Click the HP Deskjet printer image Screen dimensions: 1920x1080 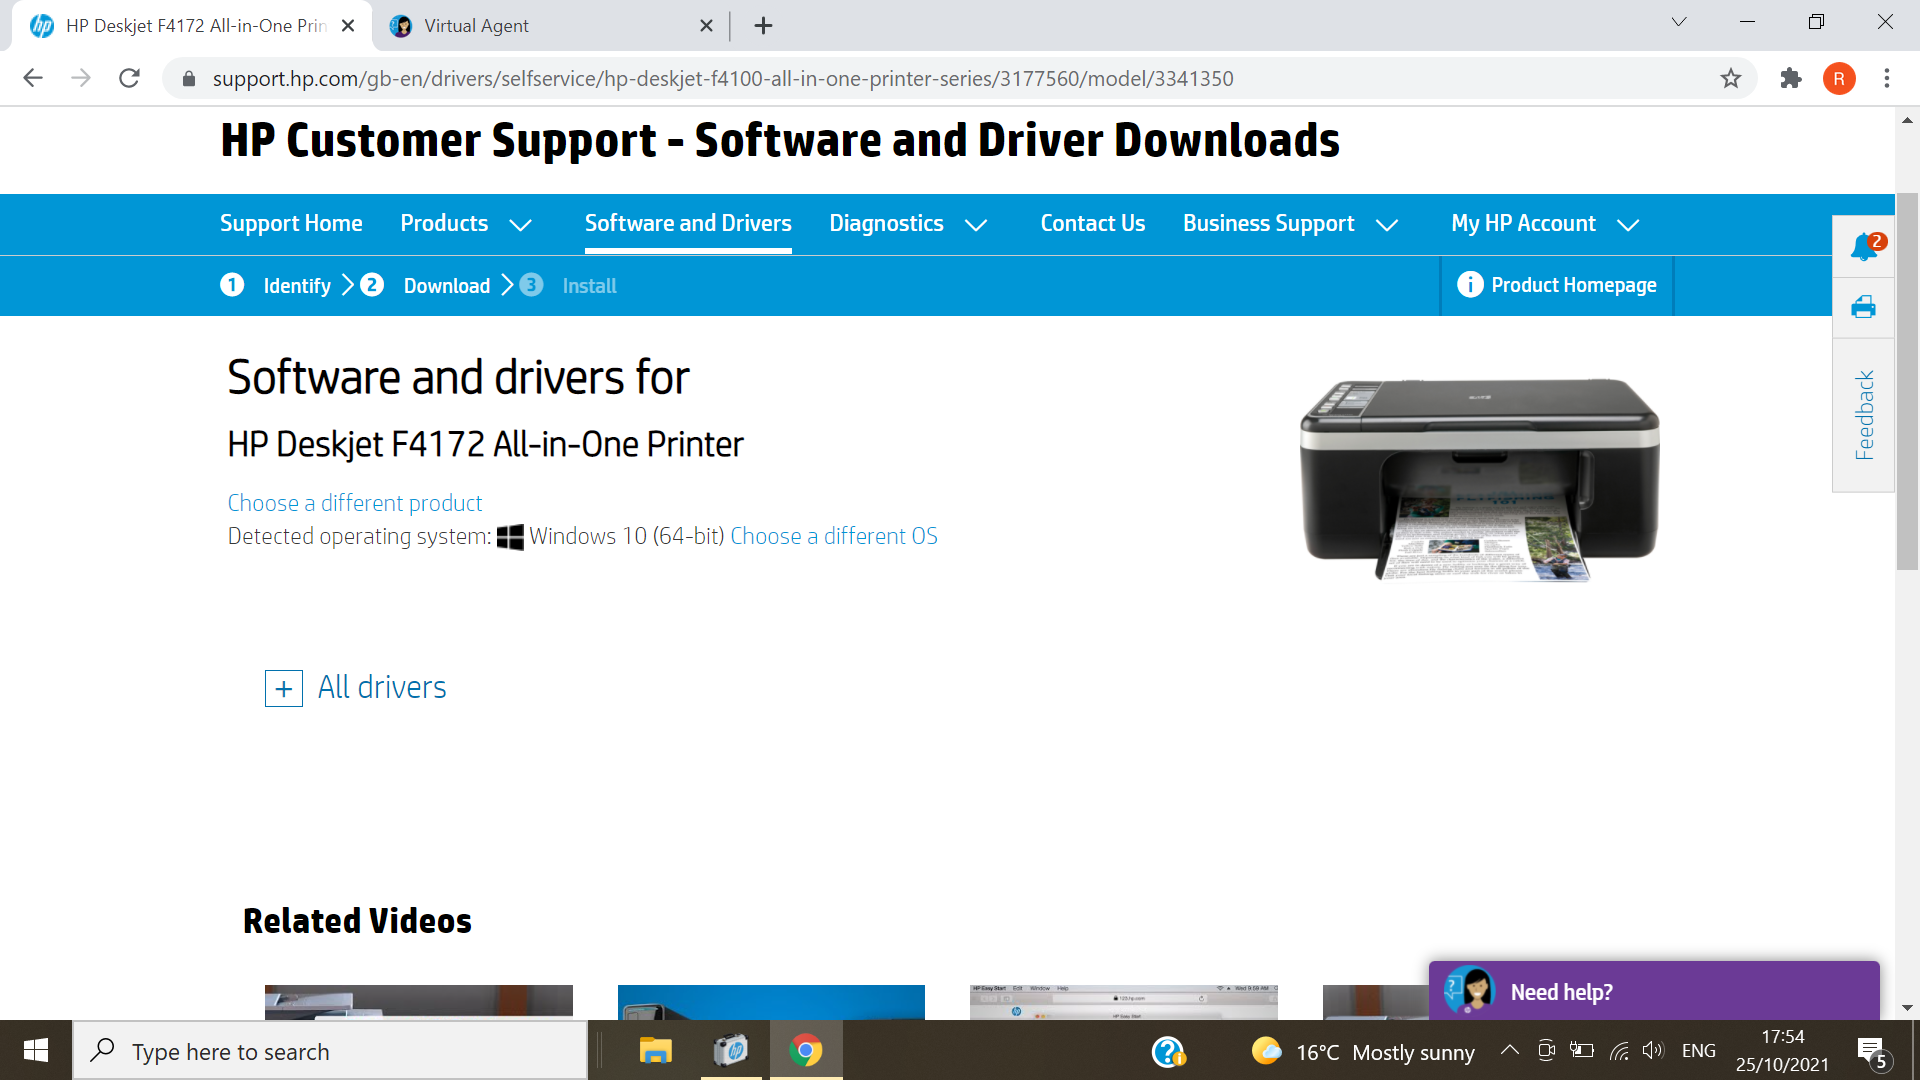point(1479,480)
